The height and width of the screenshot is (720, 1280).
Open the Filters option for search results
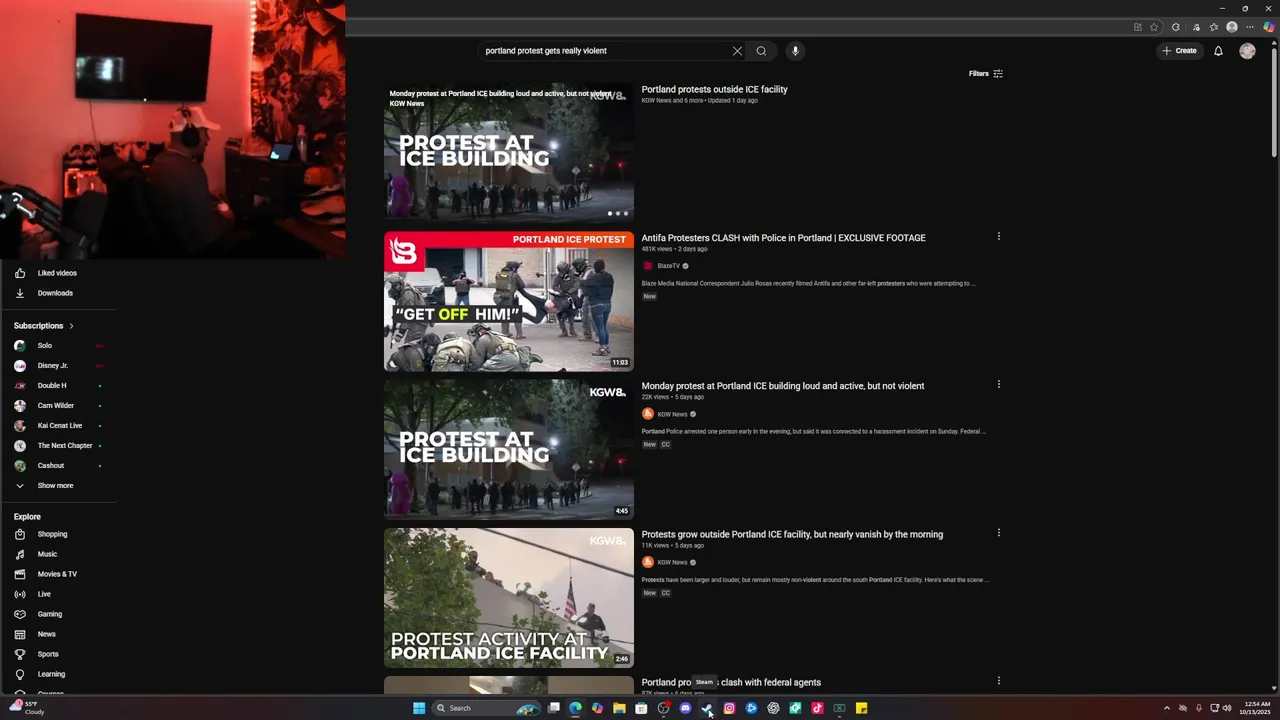click(x=986, y=73)
